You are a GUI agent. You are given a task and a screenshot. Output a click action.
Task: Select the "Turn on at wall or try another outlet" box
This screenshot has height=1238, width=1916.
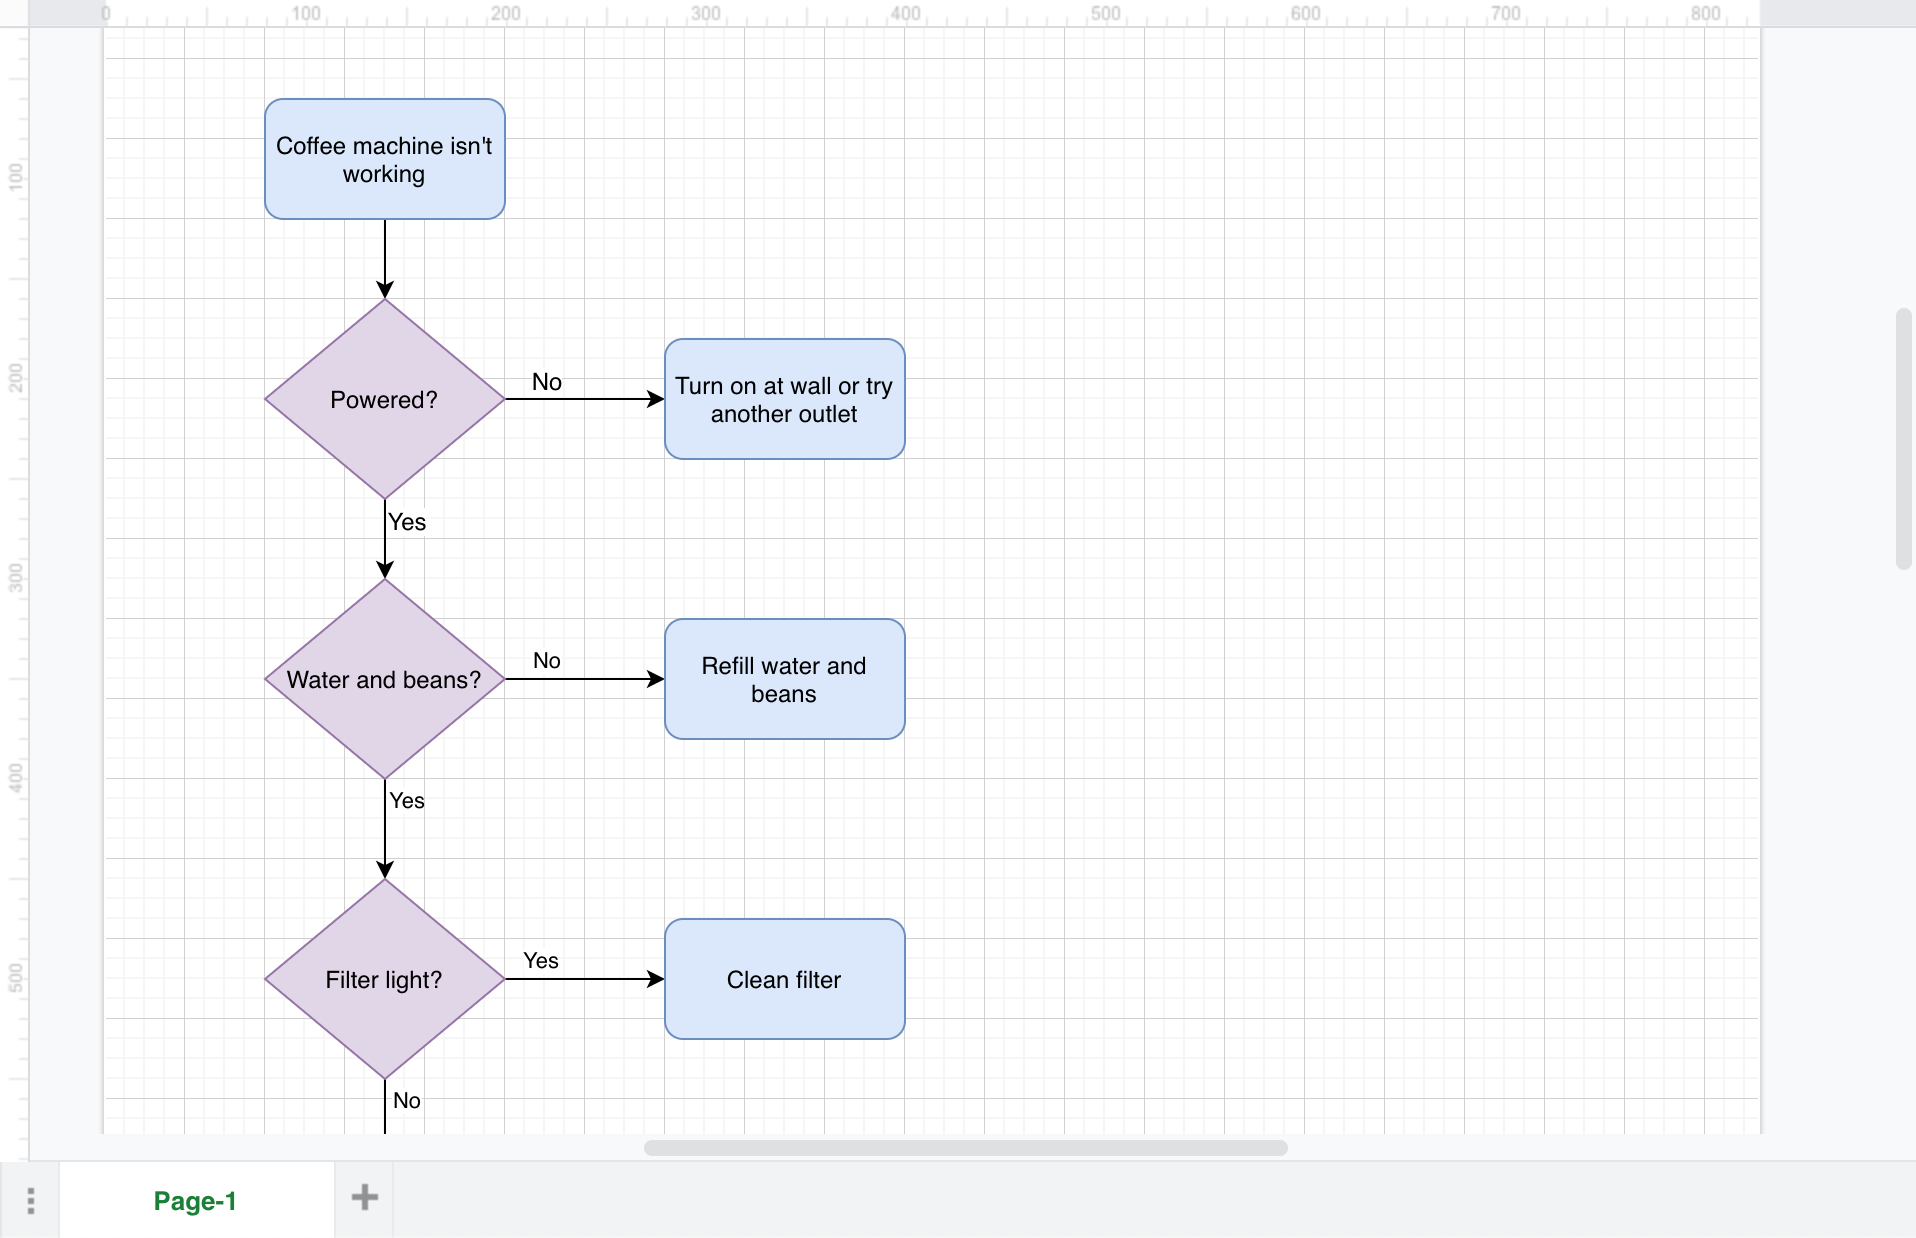(x=783, y=399)
